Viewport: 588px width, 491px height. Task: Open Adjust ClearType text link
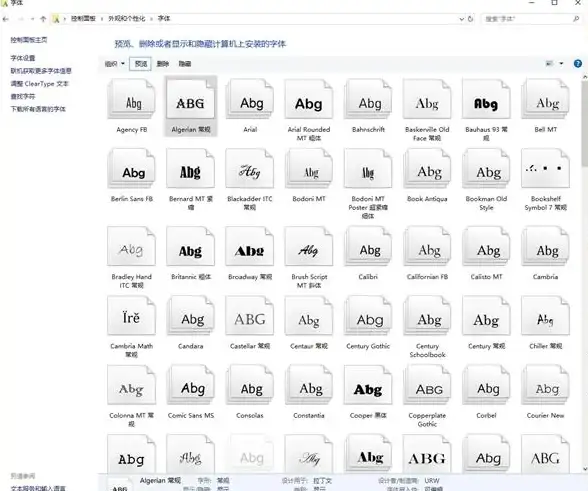point(39,84)
